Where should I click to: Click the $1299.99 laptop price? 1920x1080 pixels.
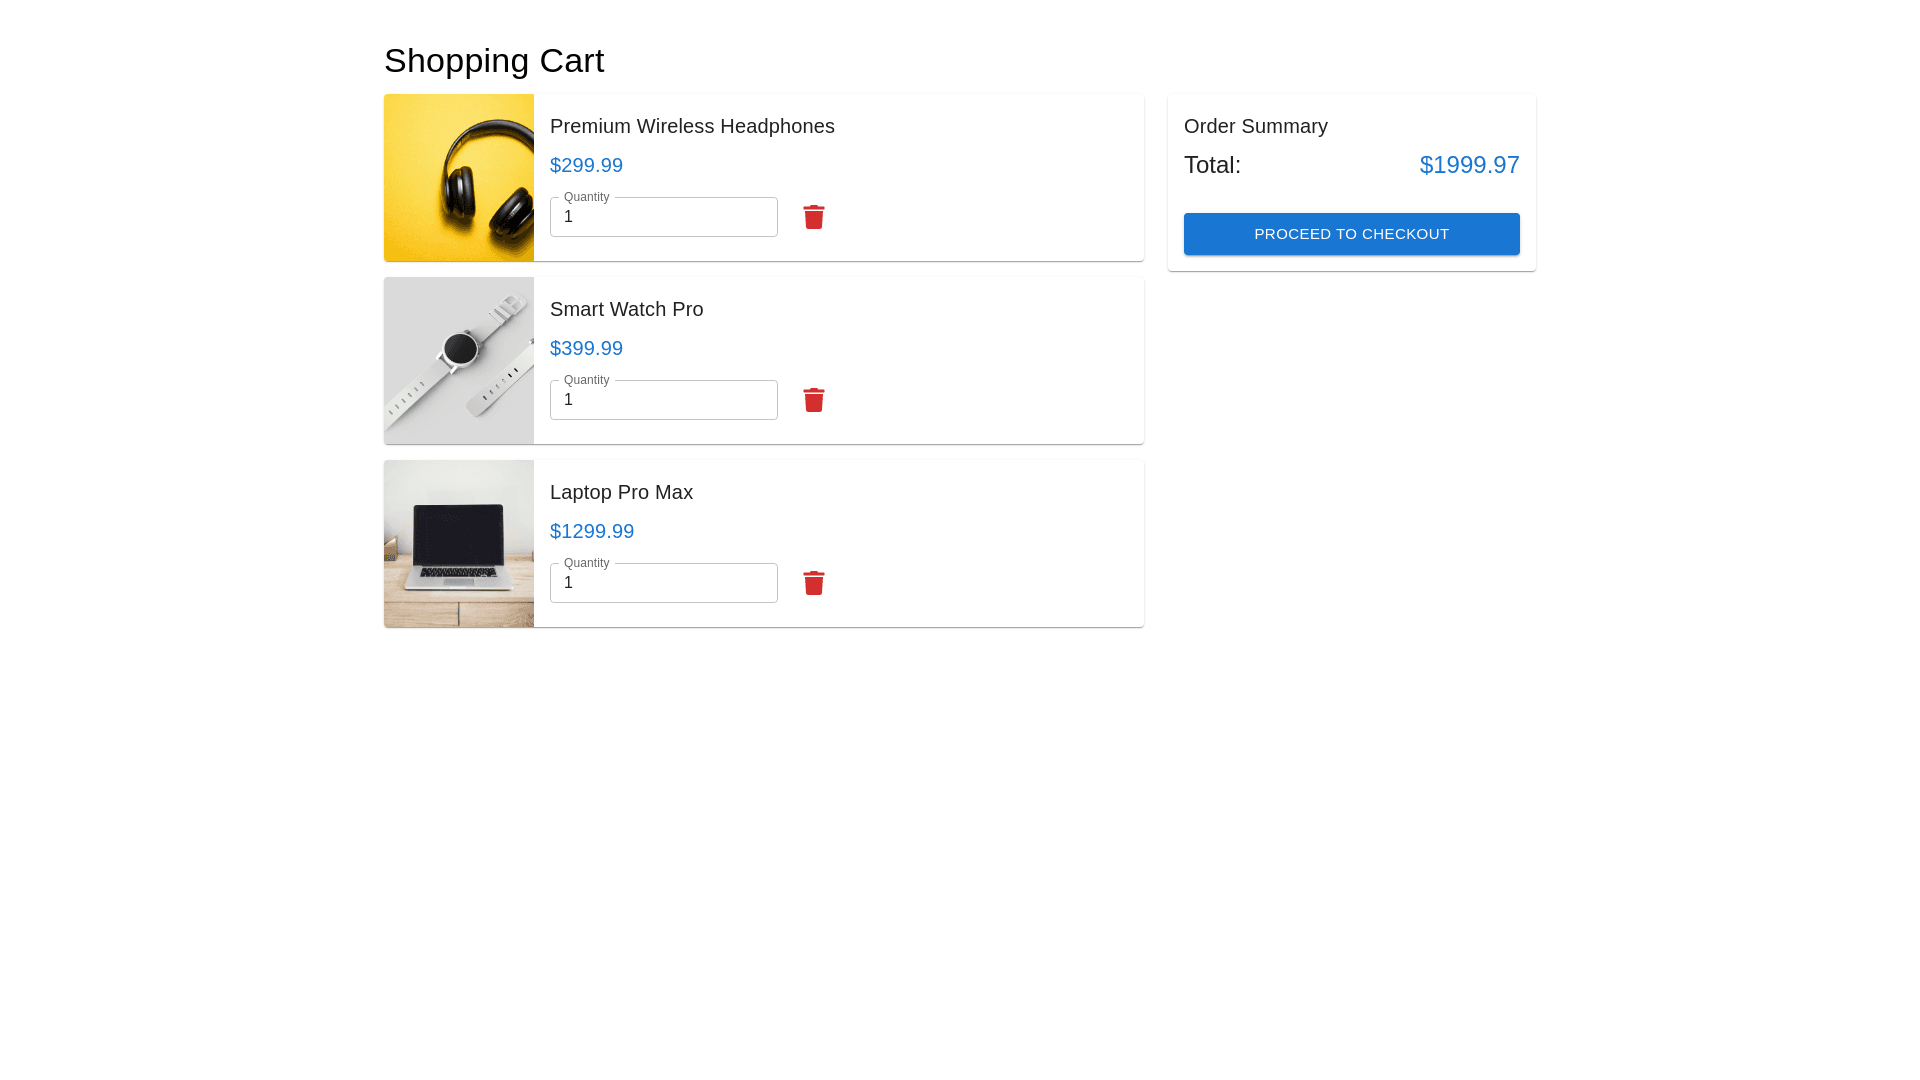592,531
